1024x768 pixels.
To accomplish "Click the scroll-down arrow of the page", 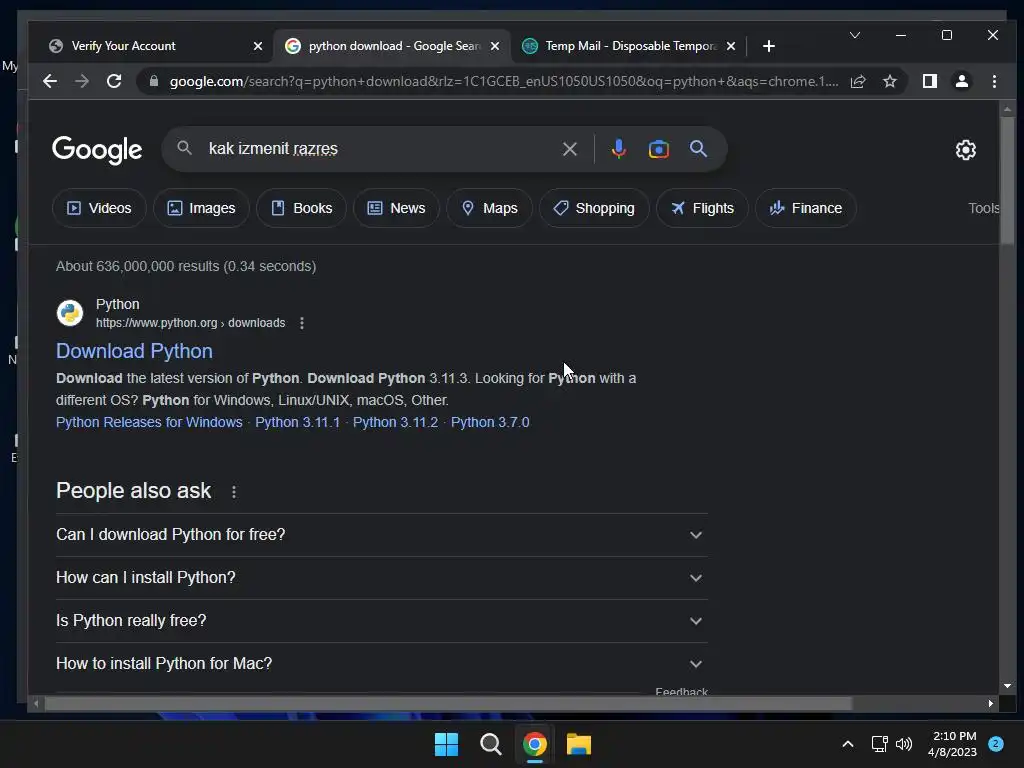I will [x=1007, y=686].
